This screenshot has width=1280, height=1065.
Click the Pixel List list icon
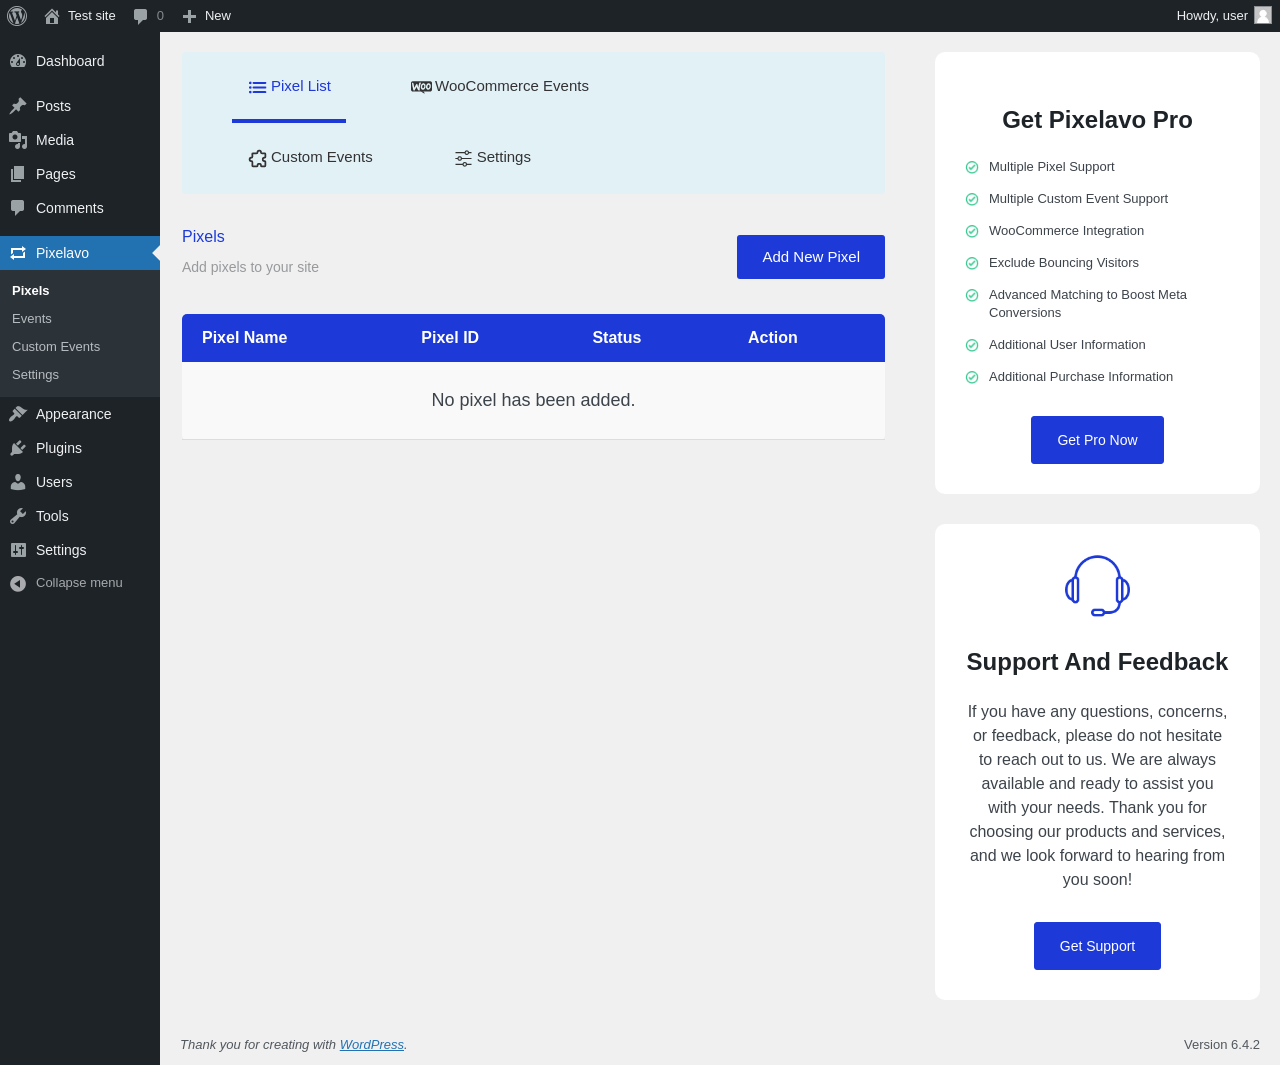257,87
